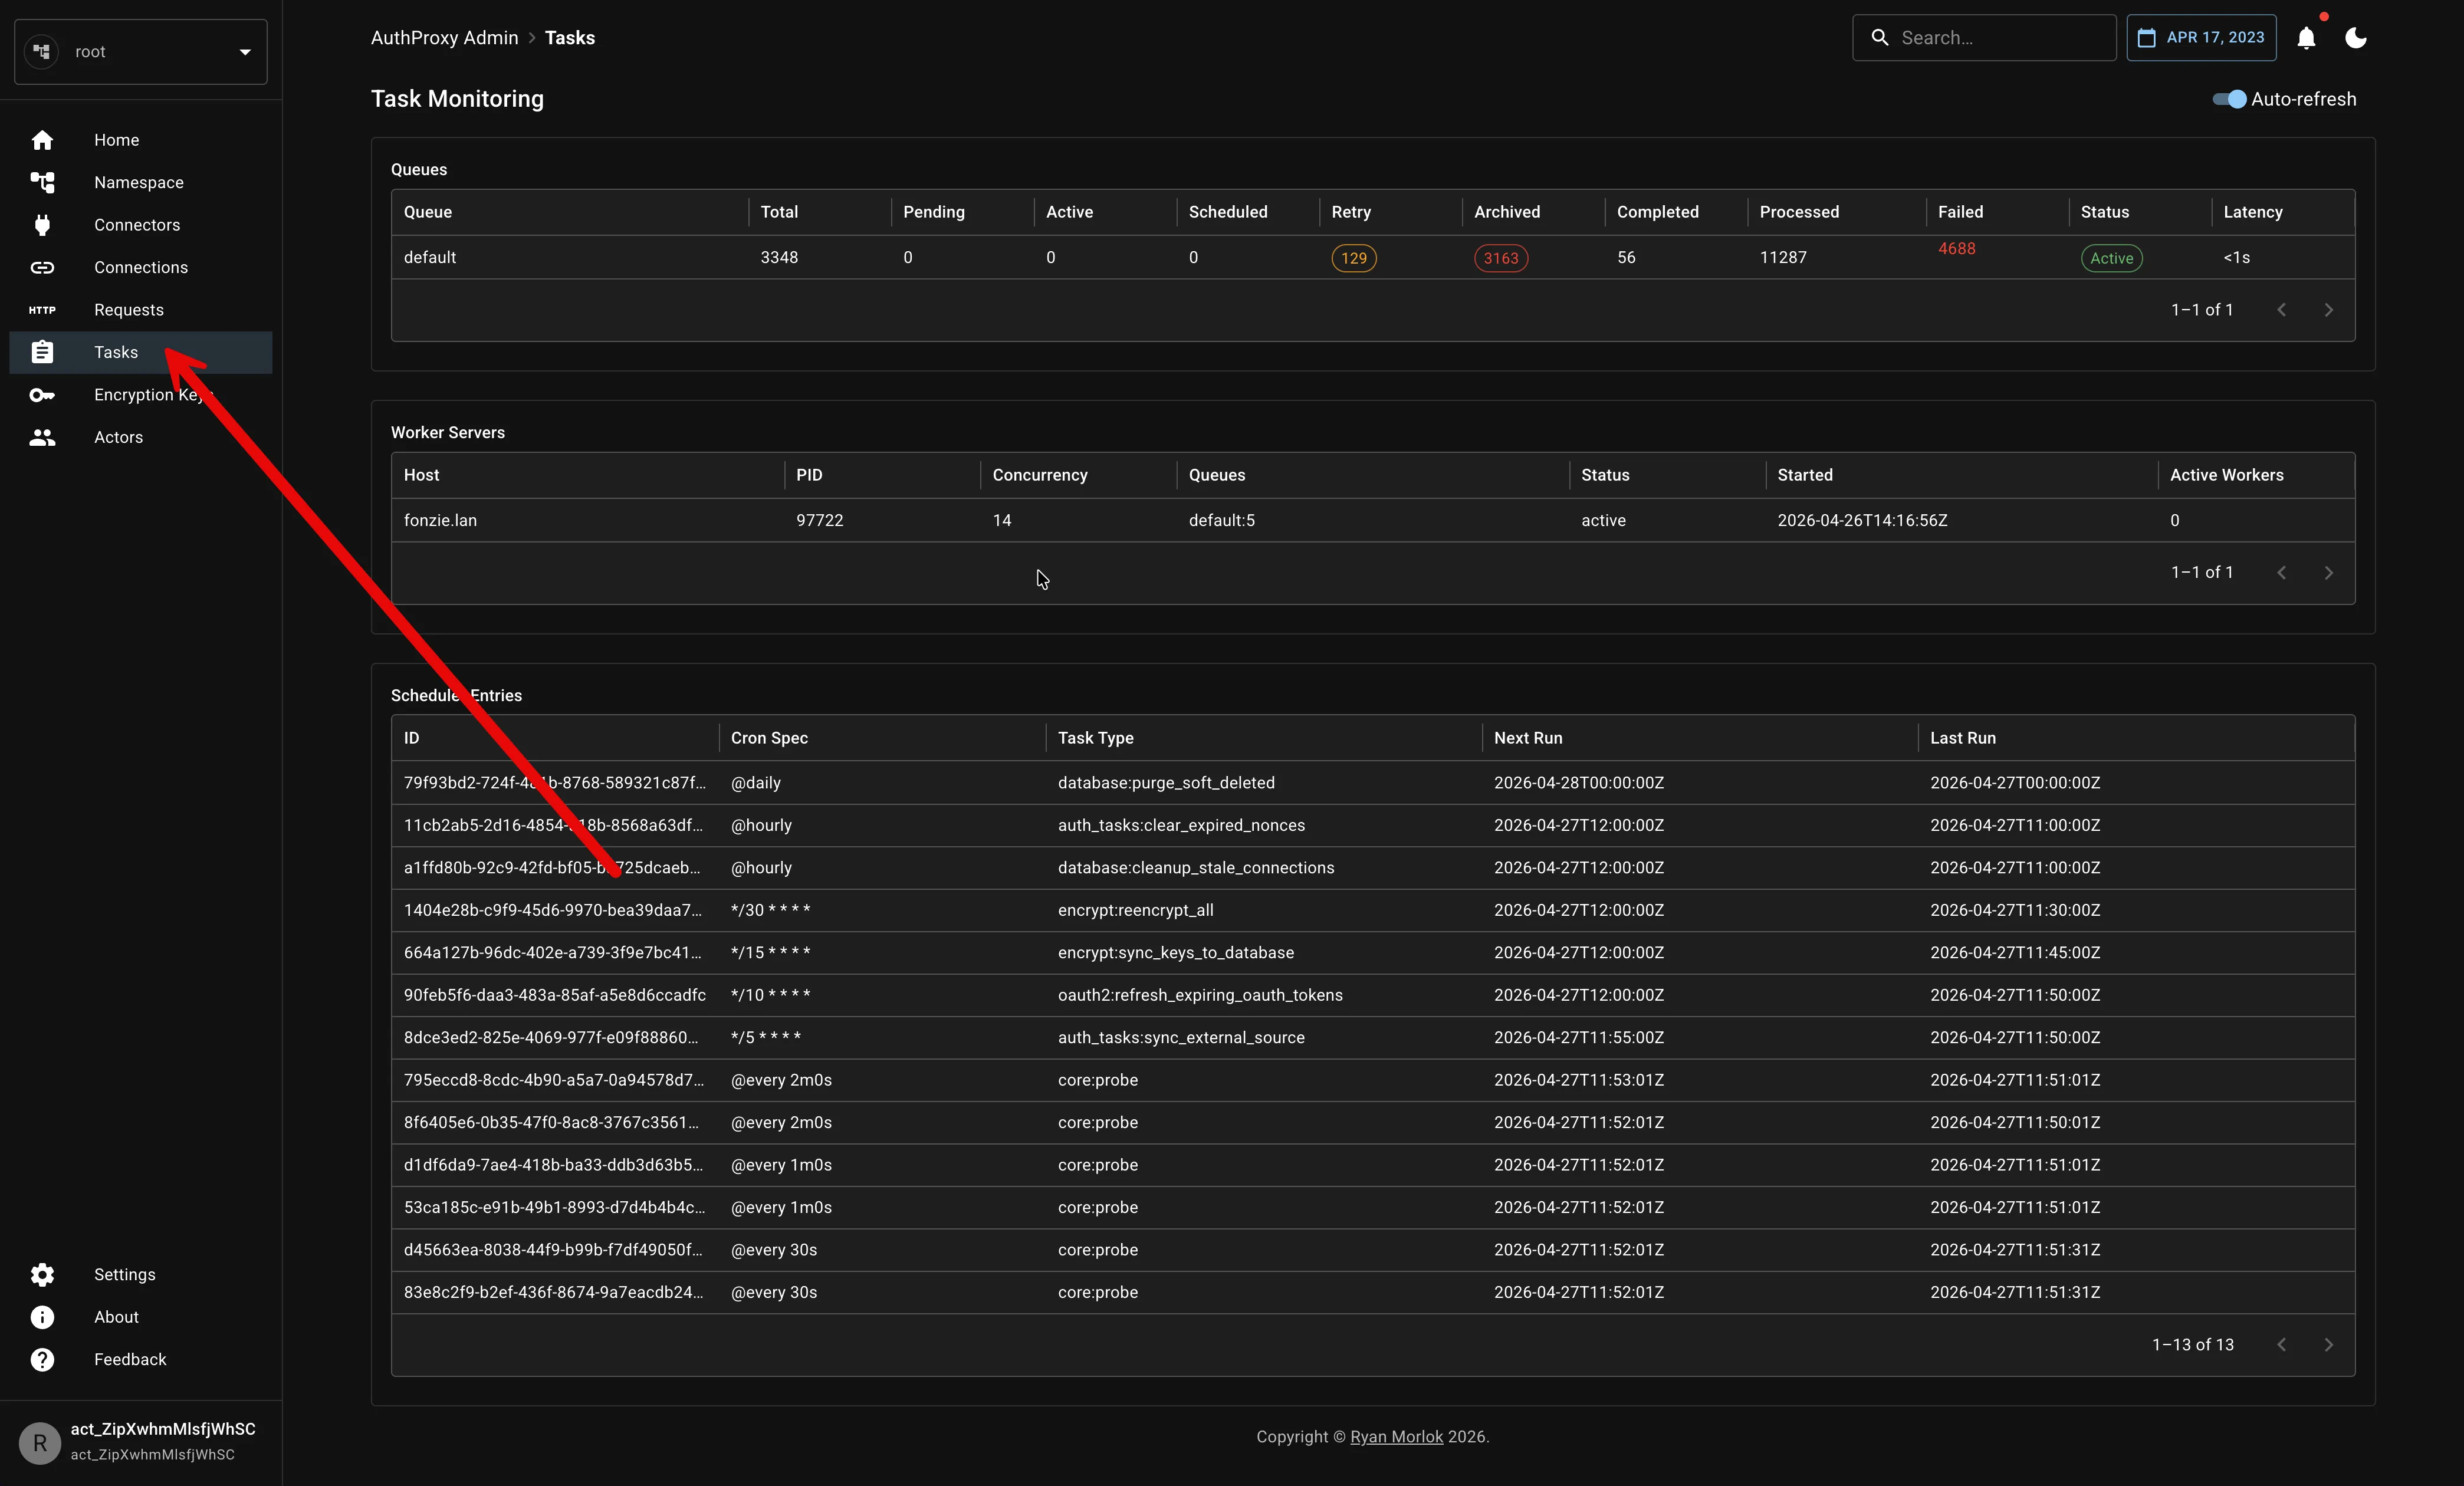
Task: Click encrypt:reencrypt_all task type
Action: pos(1135,910)
